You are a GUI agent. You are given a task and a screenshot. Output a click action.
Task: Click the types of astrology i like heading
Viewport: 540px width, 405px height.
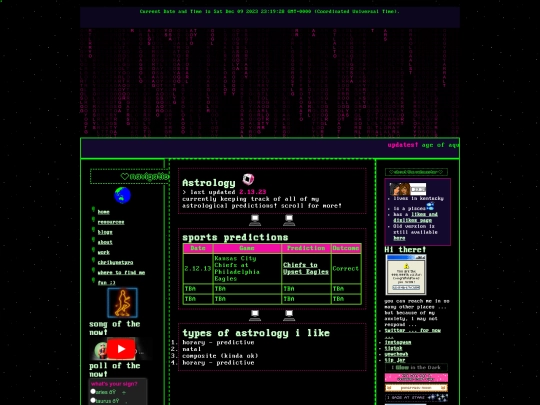pos(256,333)
